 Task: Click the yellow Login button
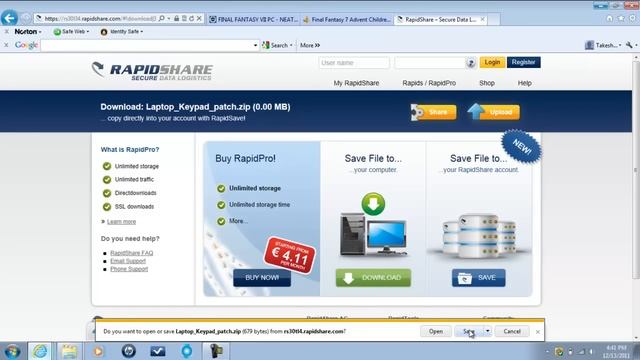click(x=492, y=62)
